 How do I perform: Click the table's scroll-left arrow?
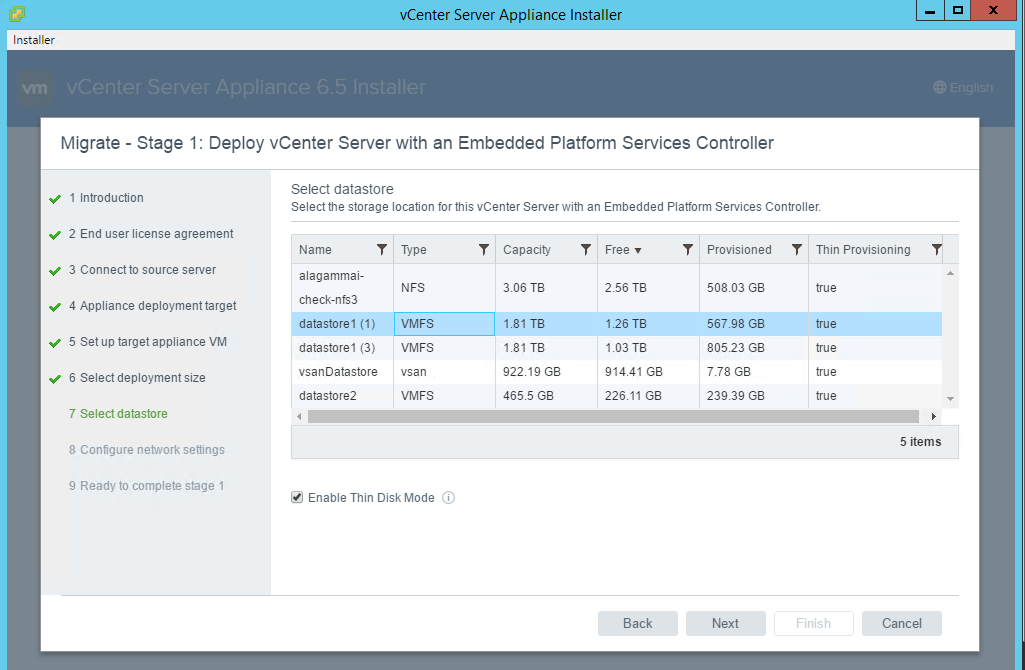click(x=299, y=416)
